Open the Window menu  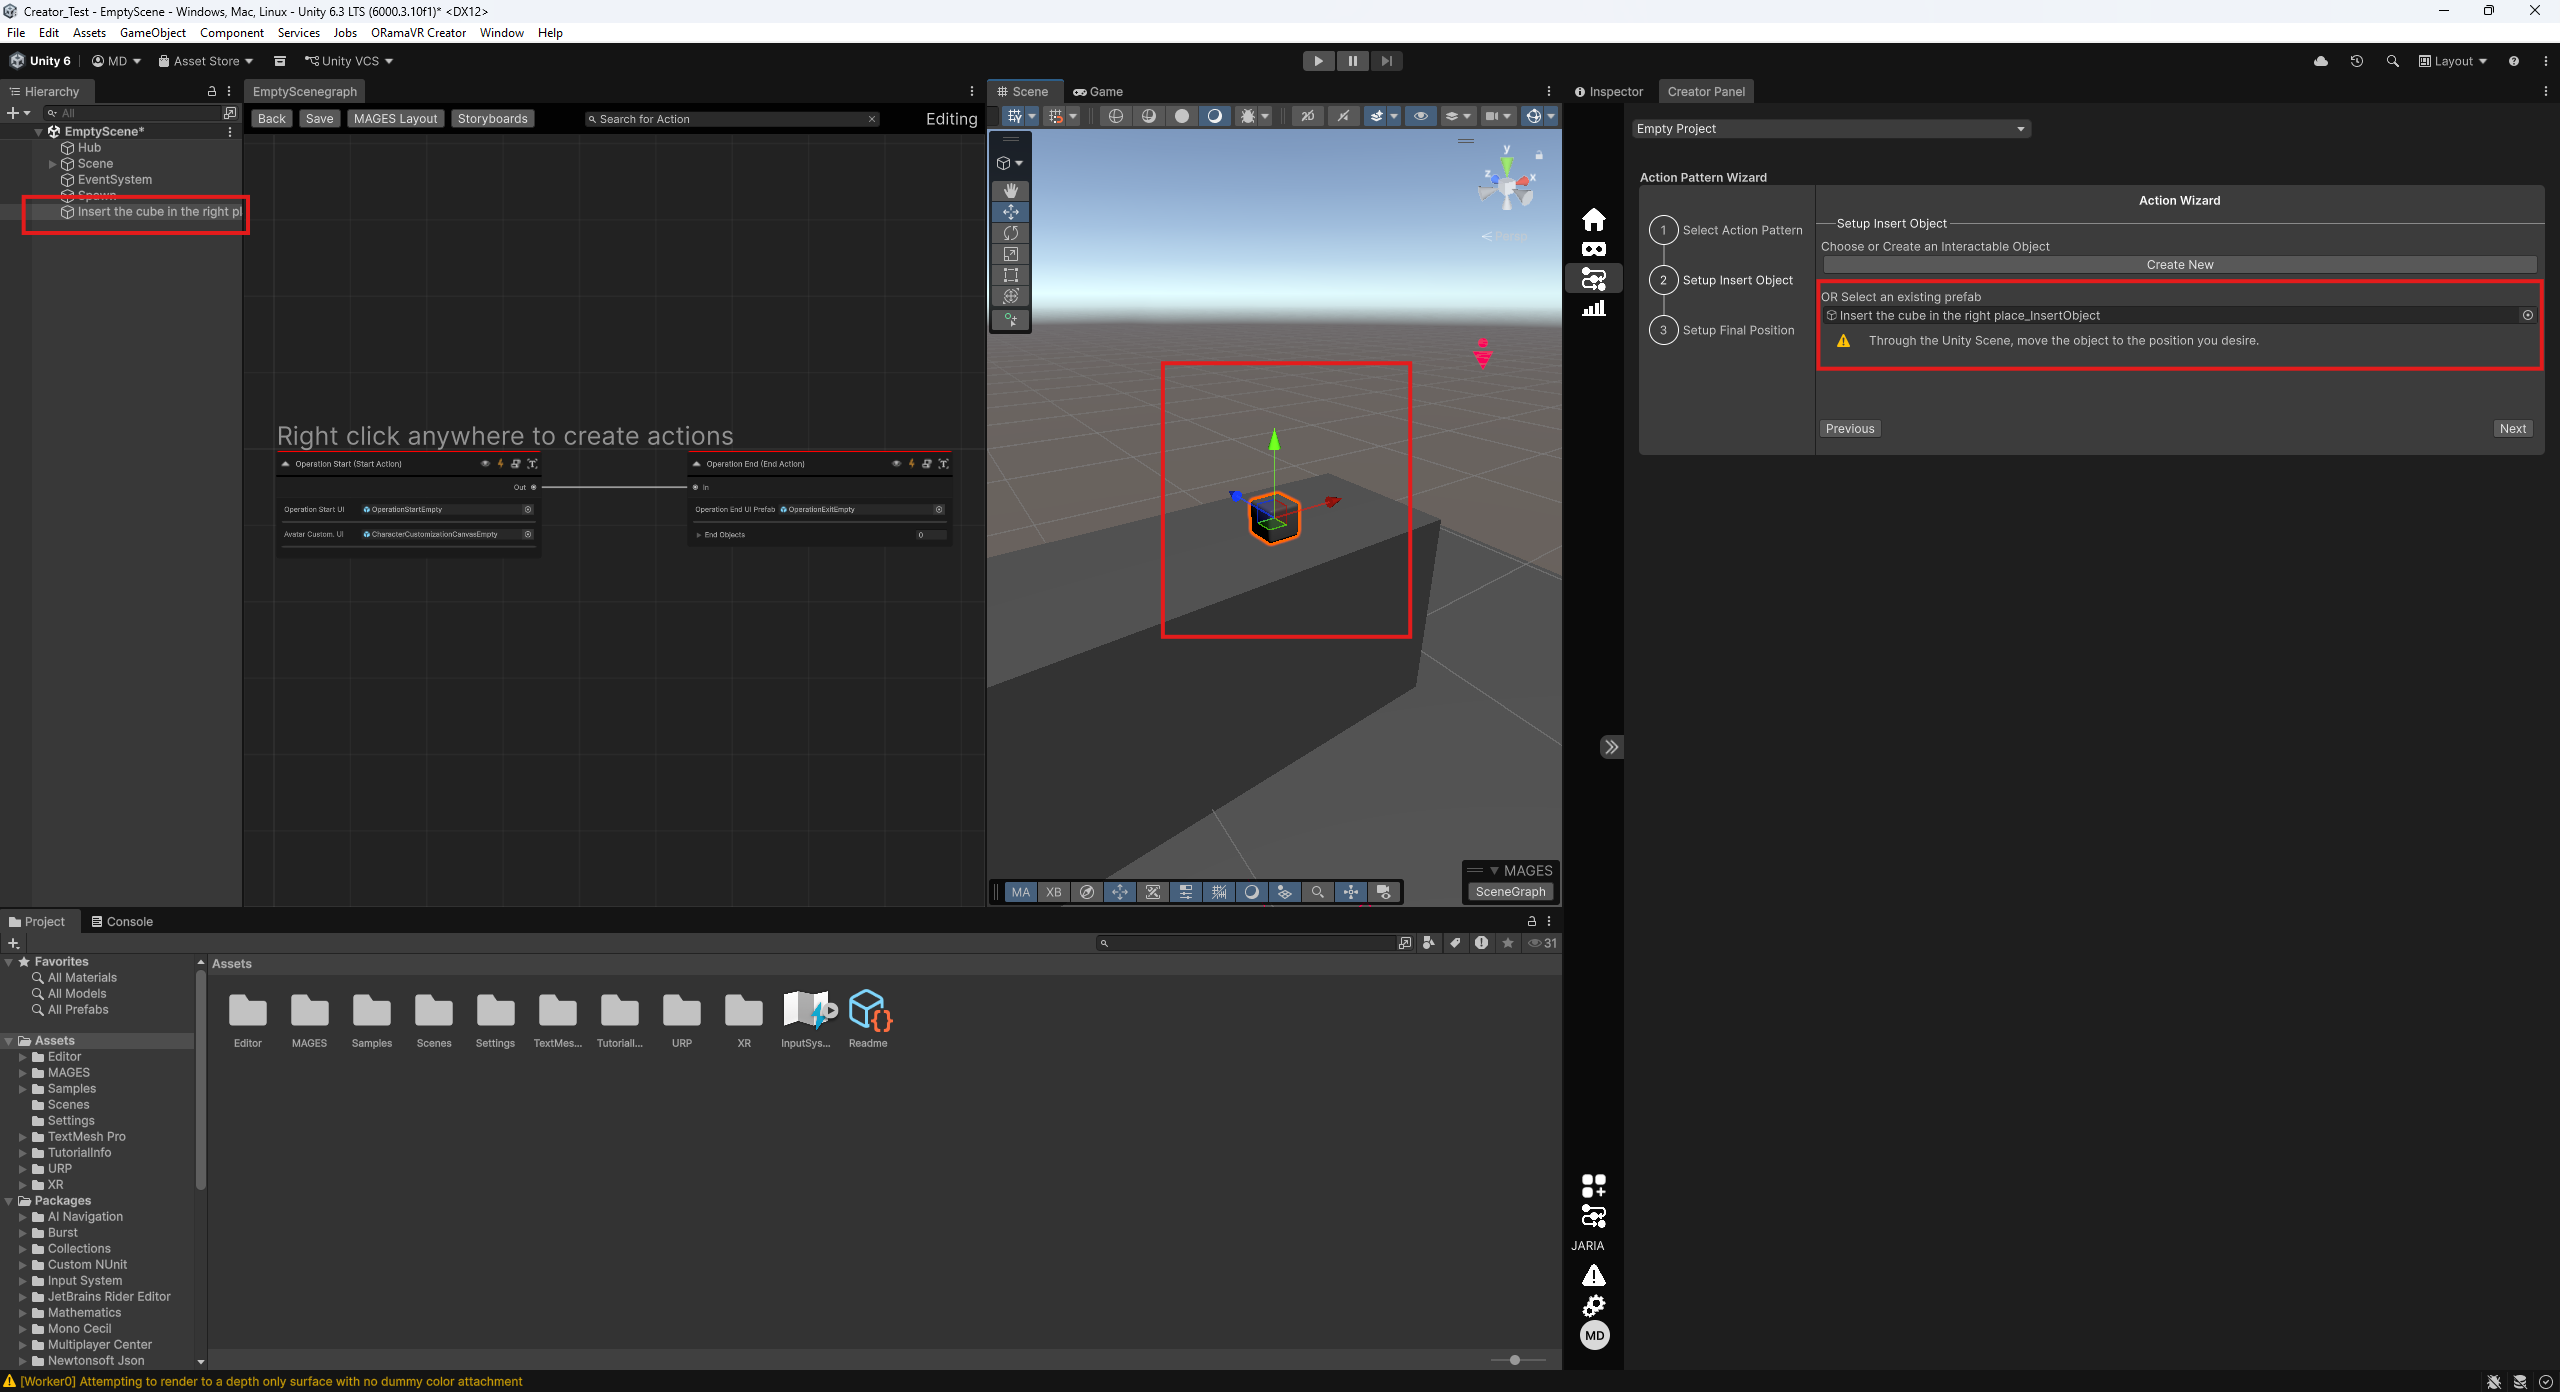502,33
